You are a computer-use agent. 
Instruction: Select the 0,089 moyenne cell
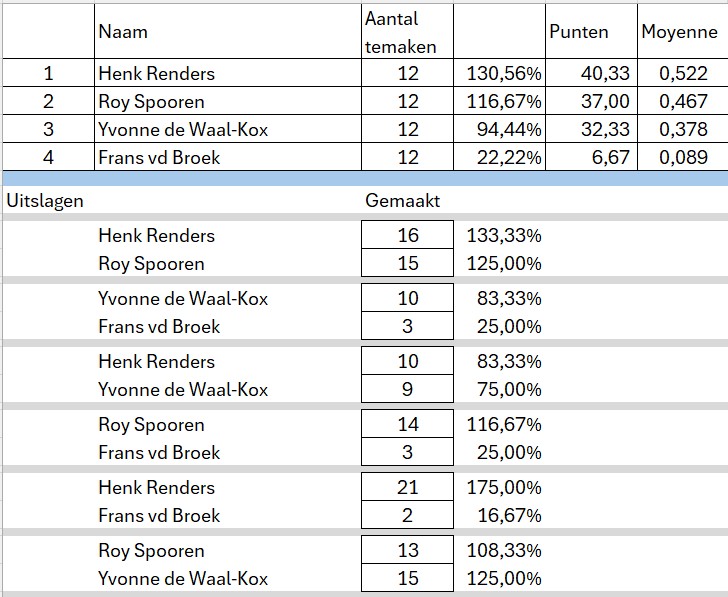click(682, 157)
